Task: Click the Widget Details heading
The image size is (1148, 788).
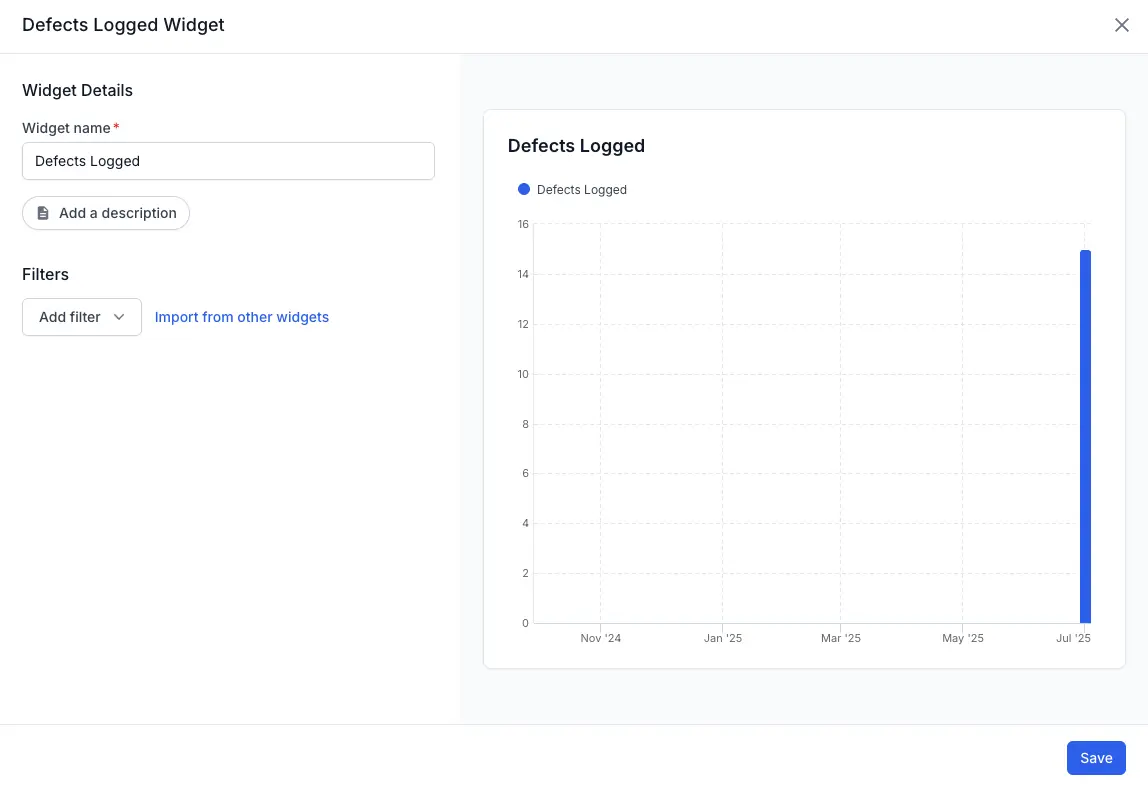Action: coord(78,90)
